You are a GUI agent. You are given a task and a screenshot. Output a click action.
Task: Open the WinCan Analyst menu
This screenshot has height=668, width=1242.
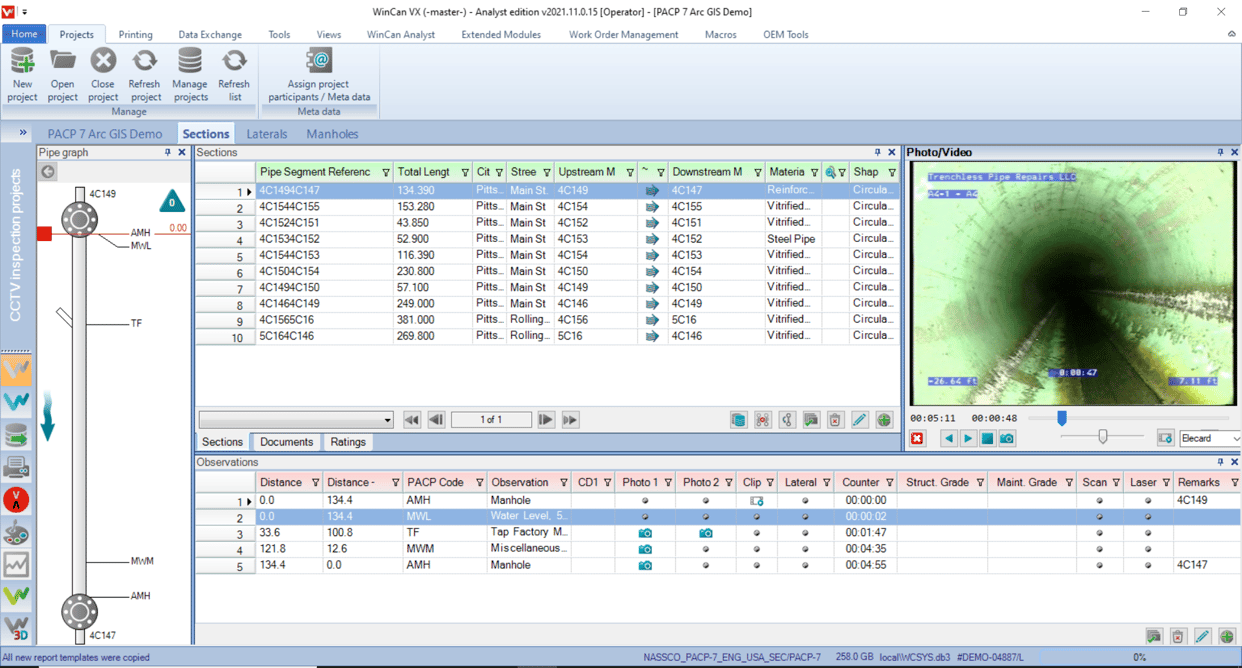point(400,33)
